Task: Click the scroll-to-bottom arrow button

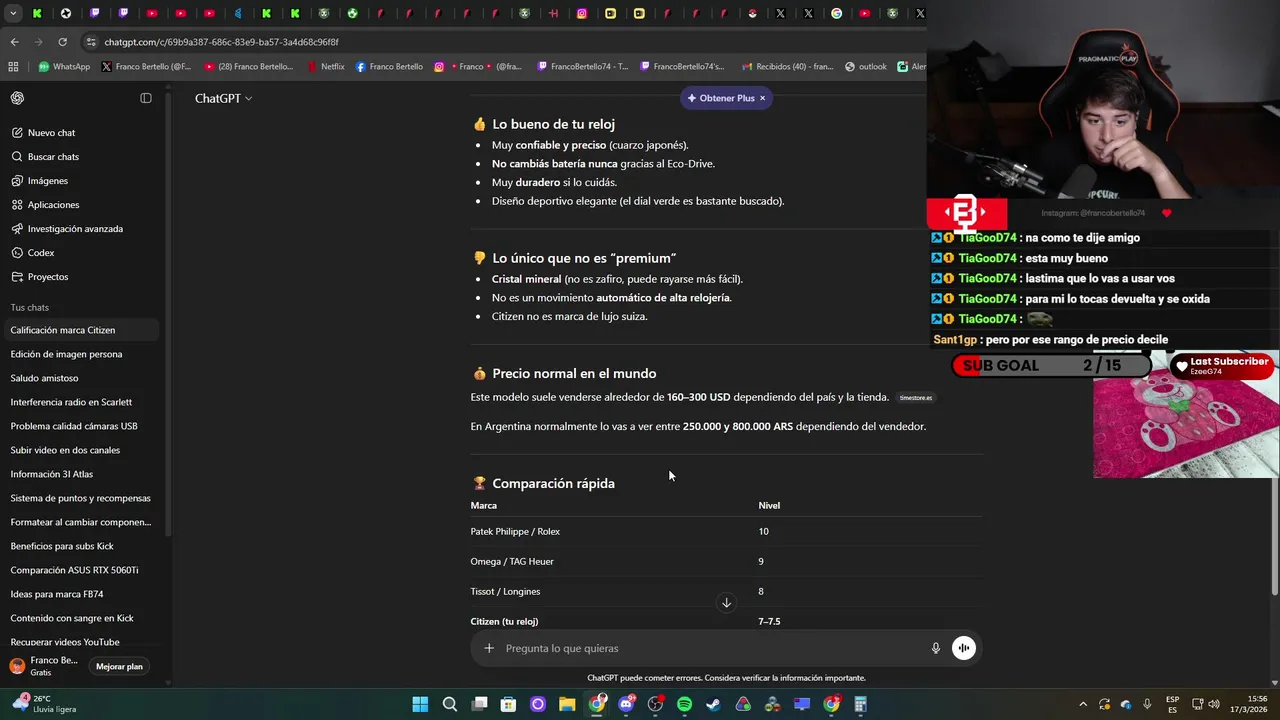Action: tap(727, 602)
